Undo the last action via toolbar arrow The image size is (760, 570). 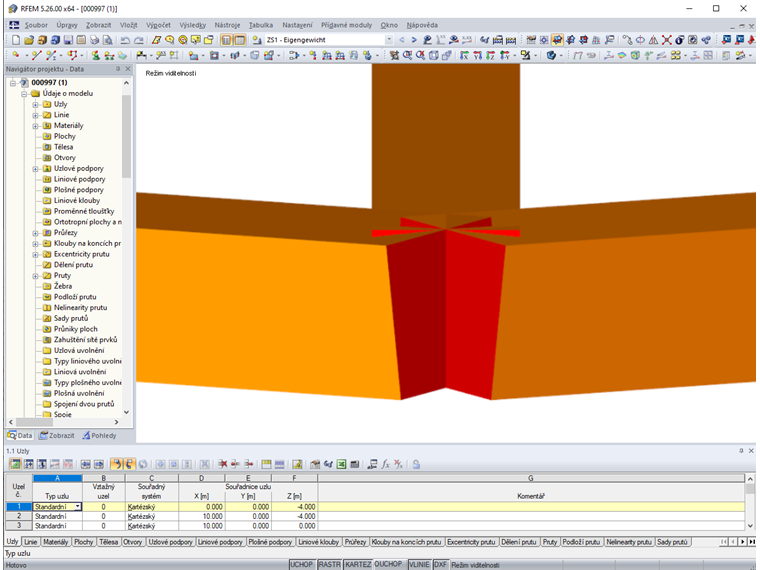coord(125,40)
